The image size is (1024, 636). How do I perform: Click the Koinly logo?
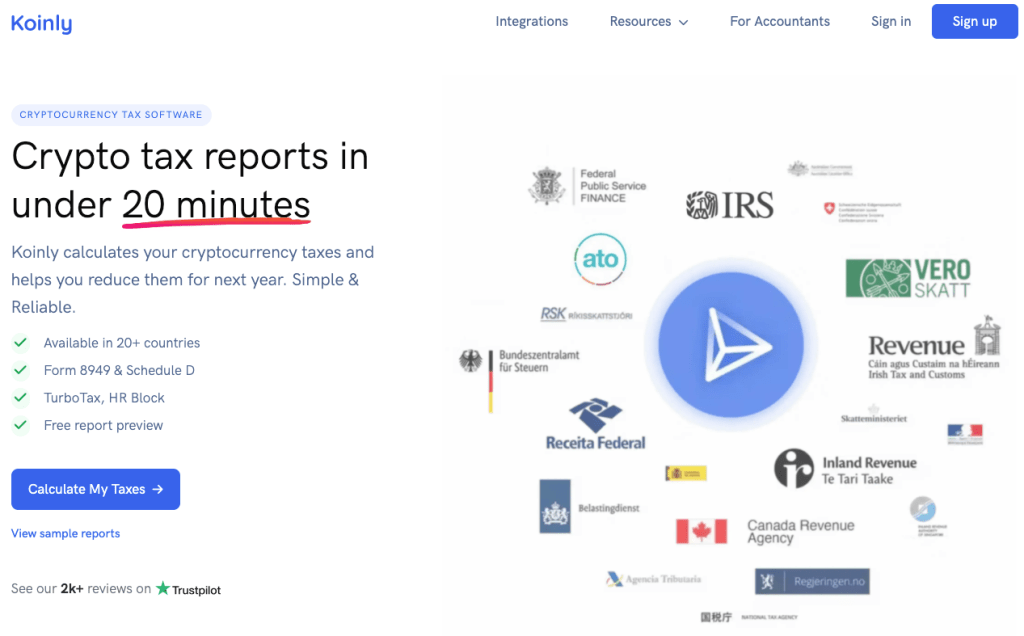pyautogui.click(x=41, y=23)
